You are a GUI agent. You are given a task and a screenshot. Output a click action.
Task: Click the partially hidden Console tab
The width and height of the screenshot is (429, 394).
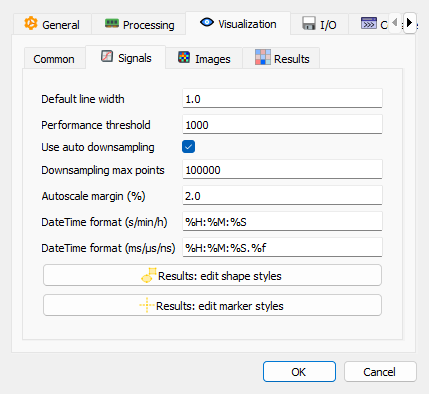(368, 24)
